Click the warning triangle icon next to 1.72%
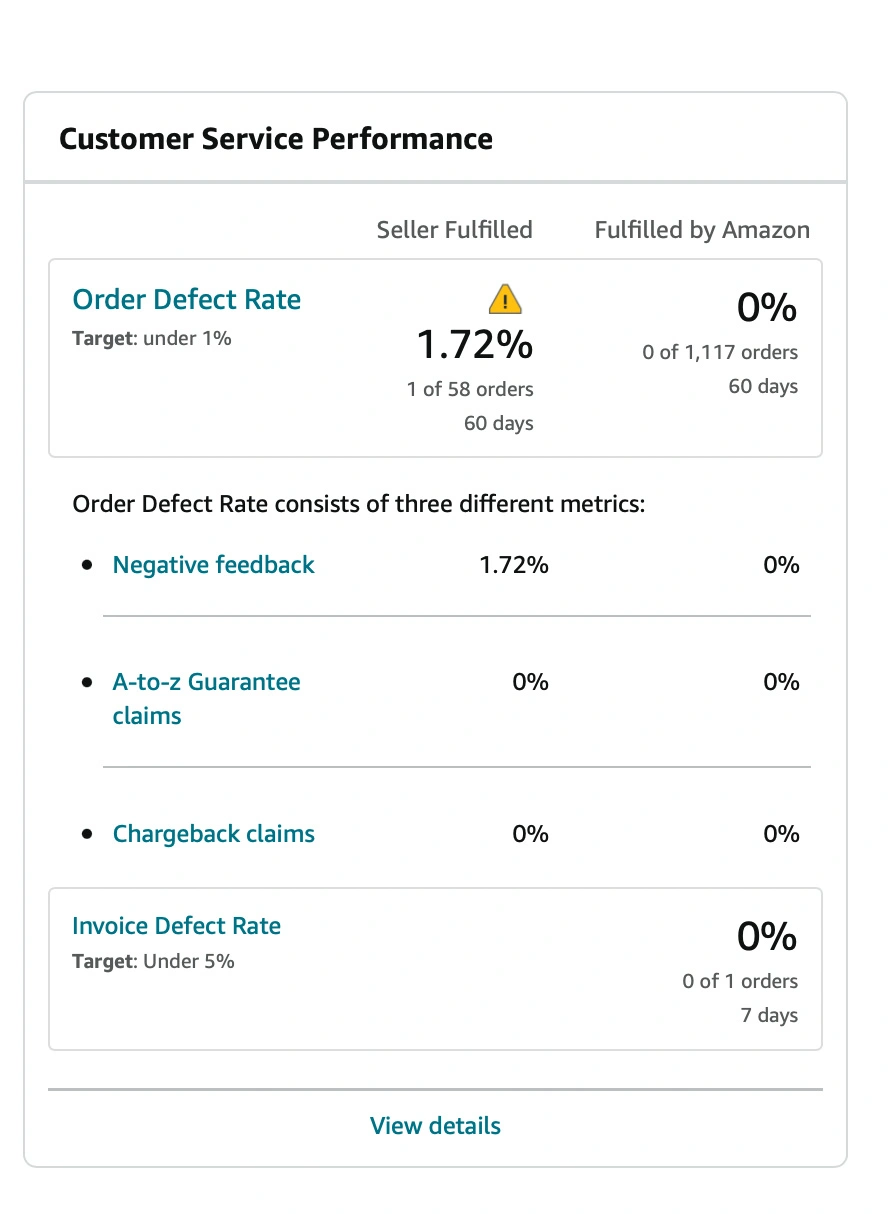Viewport: 896px width, 1214px height. (504, 299)
